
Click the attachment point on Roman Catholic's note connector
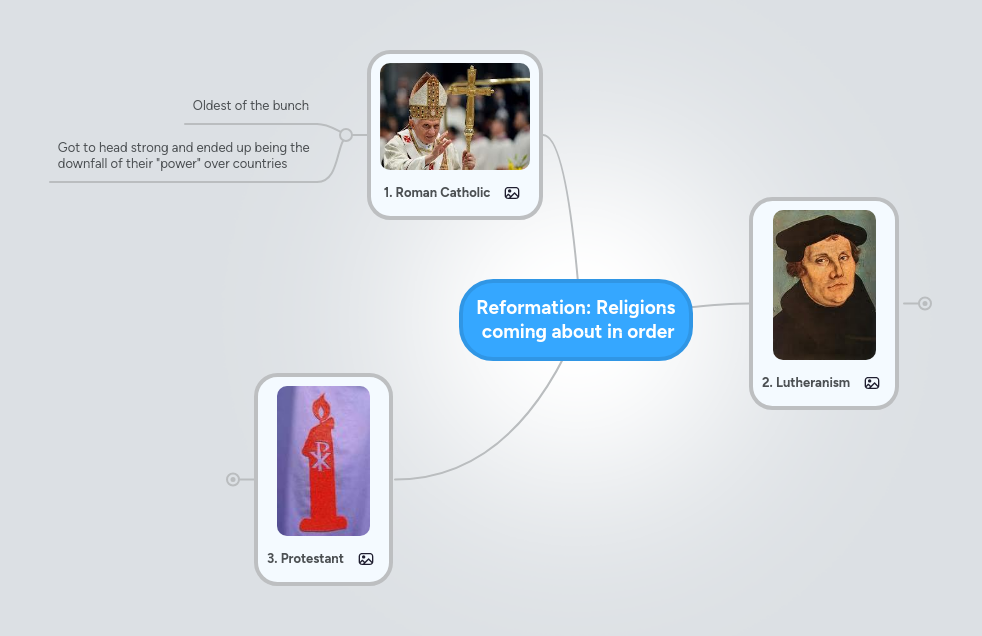(x=346, y=133)
